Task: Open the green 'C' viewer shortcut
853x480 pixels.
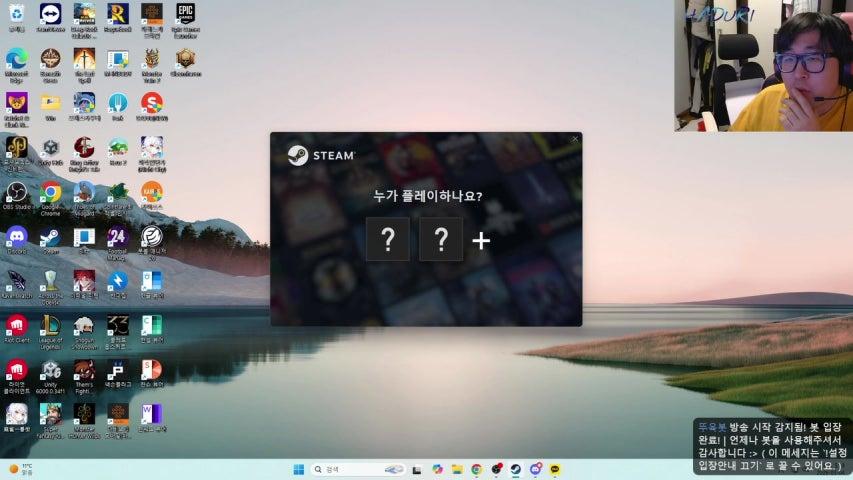Action: pyautogui.click(x=152, y=329)
